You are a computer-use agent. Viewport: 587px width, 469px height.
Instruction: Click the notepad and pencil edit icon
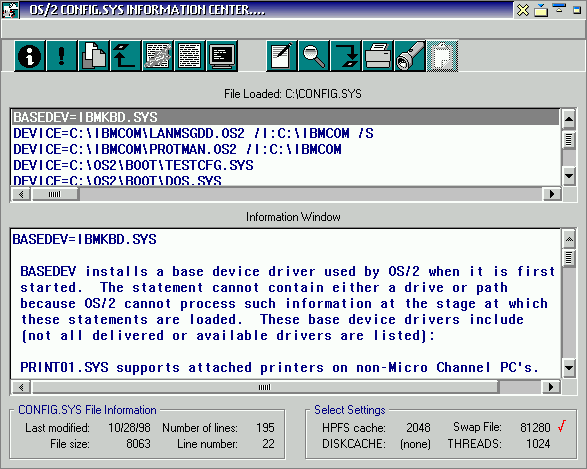282,56
